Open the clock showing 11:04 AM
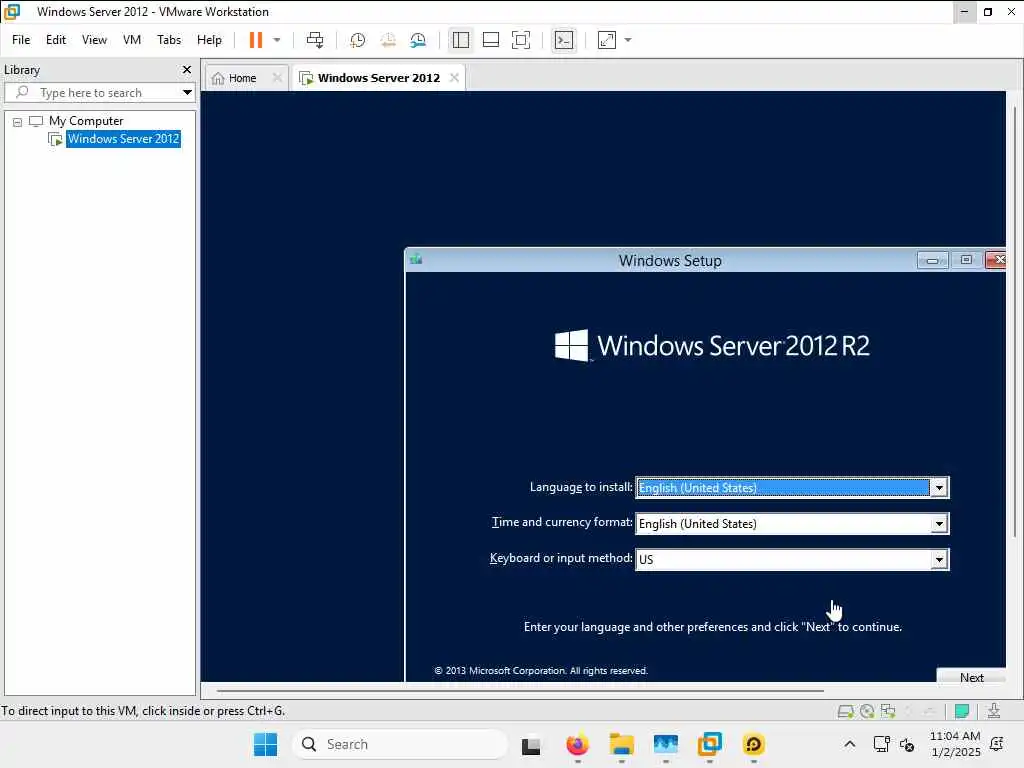Viewport: 1024px width, 768px height. (955, 744)
